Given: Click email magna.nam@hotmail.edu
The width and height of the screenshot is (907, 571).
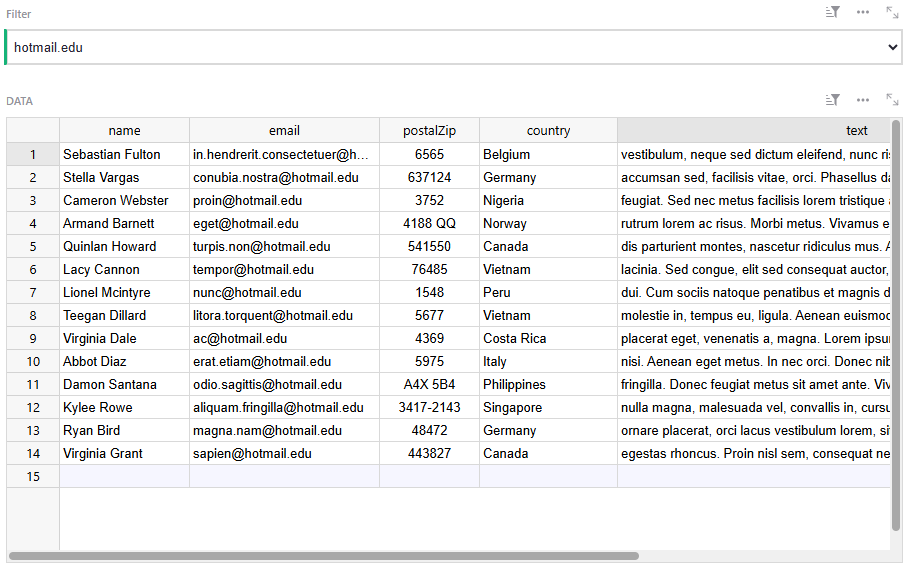Looking at the screenshot, I should [284, 430].
